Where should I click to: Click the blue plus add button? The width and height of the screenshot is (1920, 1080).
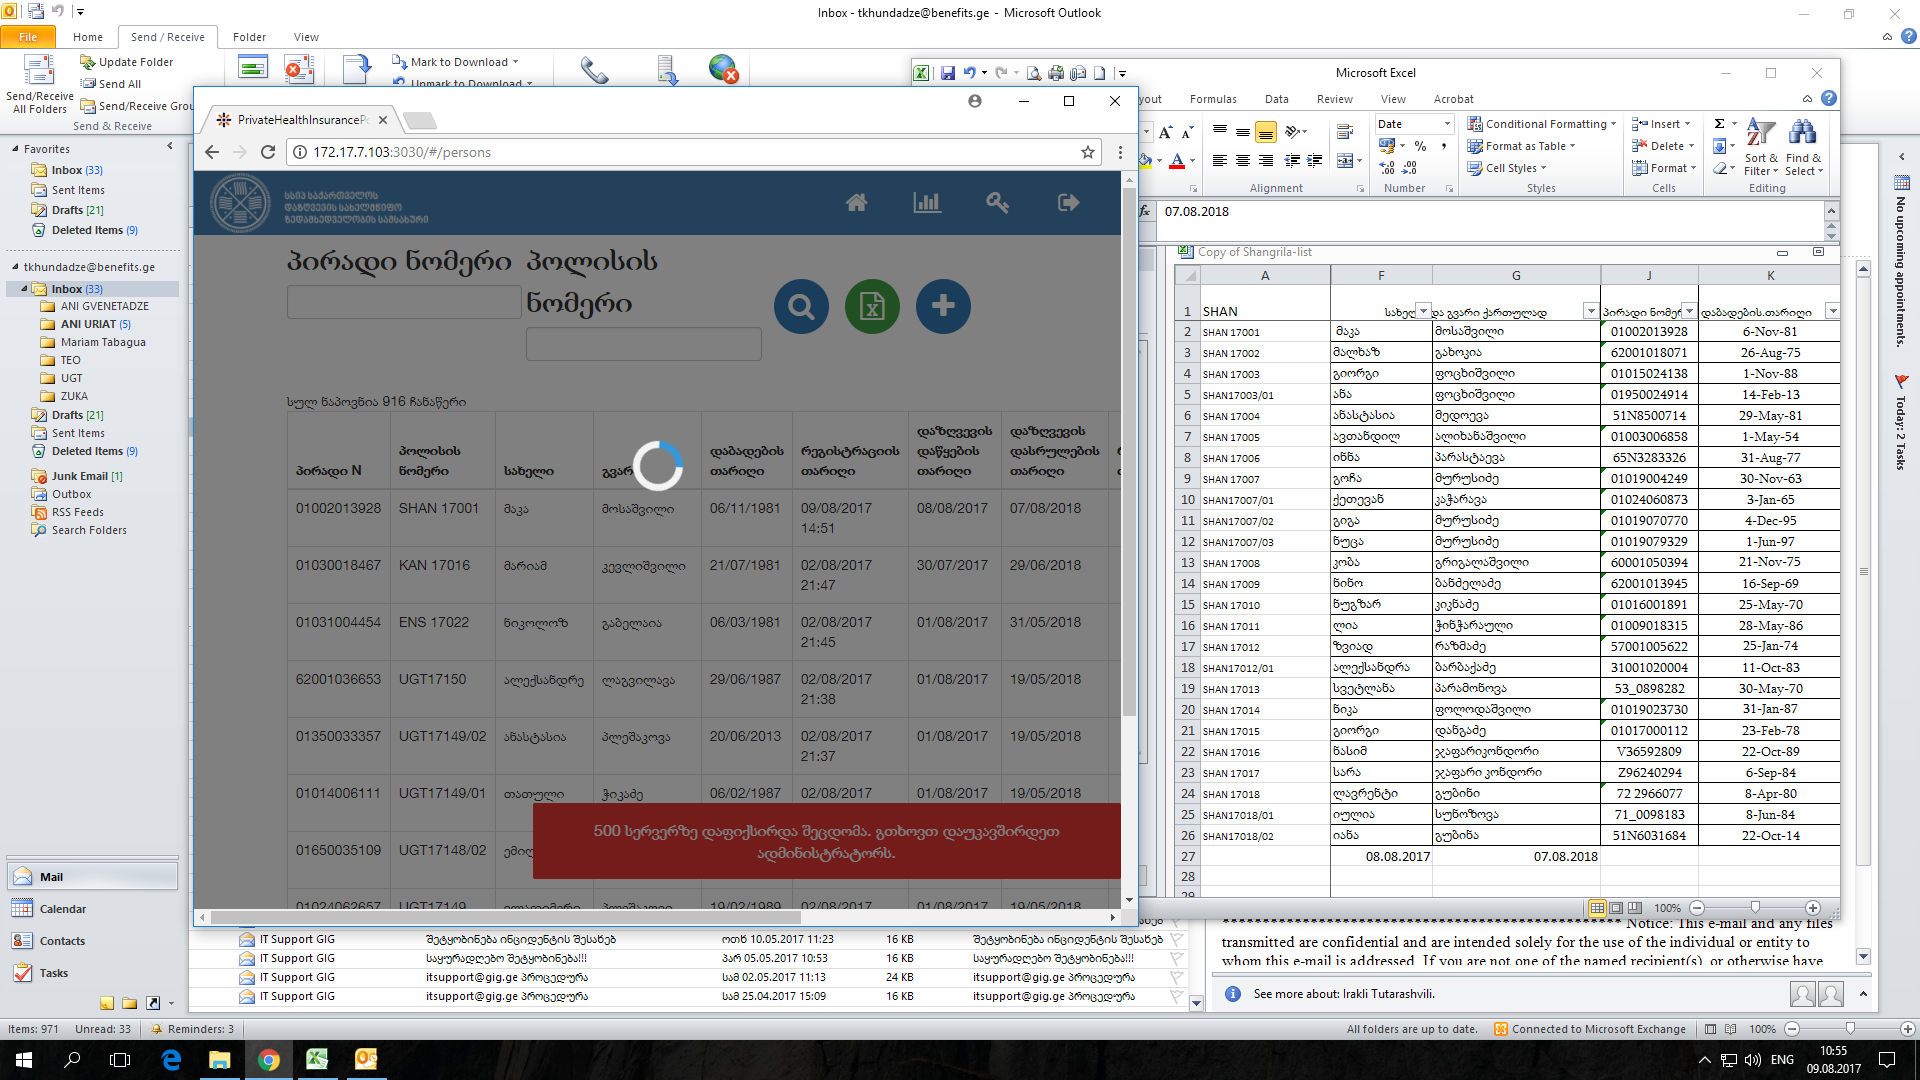943,306
